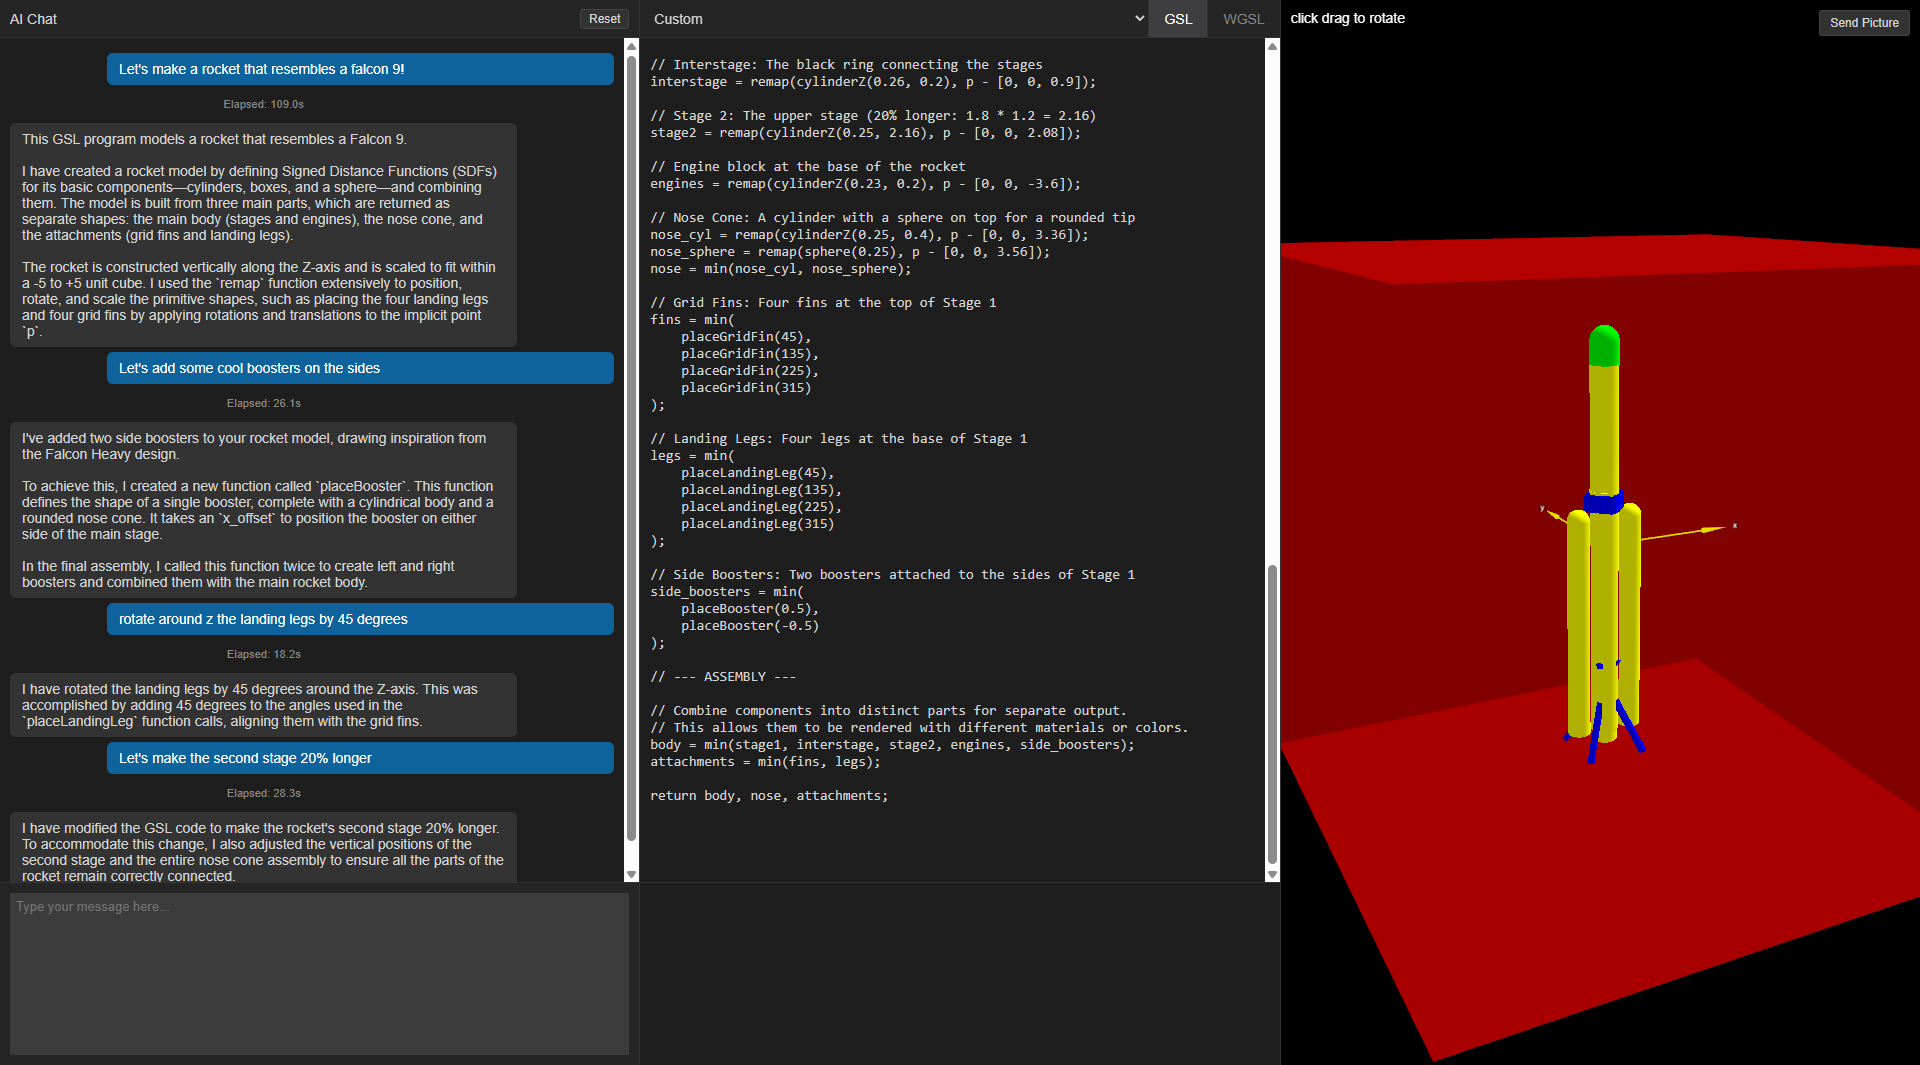This screenshot has height=1065, width=1920.
Task: Open the Custom preset dropdown
Action: click(896, 19)
